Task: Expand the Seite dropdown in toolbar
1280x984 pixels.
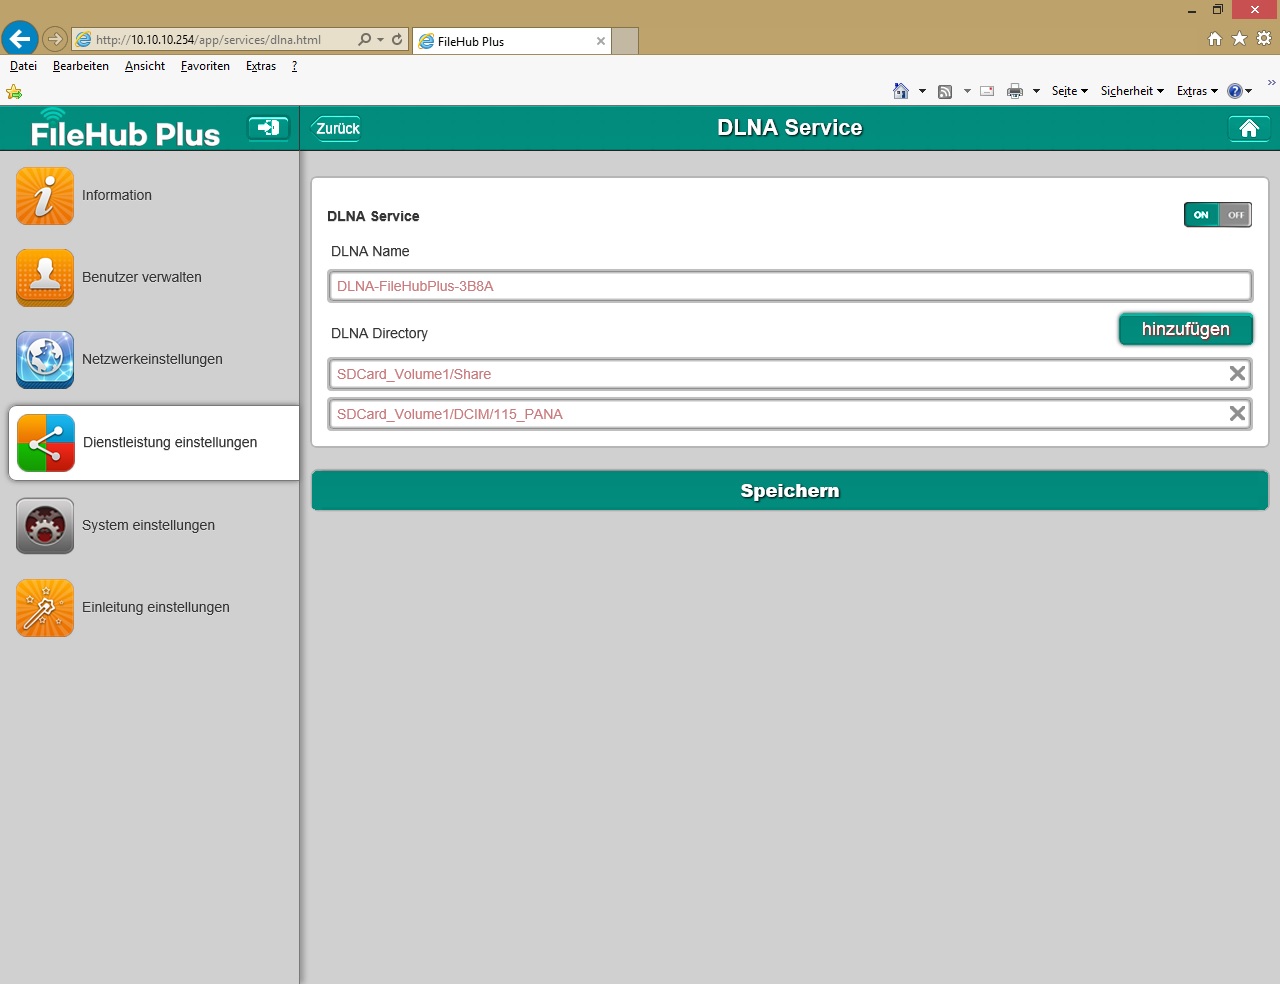Action: (1069, 91)
